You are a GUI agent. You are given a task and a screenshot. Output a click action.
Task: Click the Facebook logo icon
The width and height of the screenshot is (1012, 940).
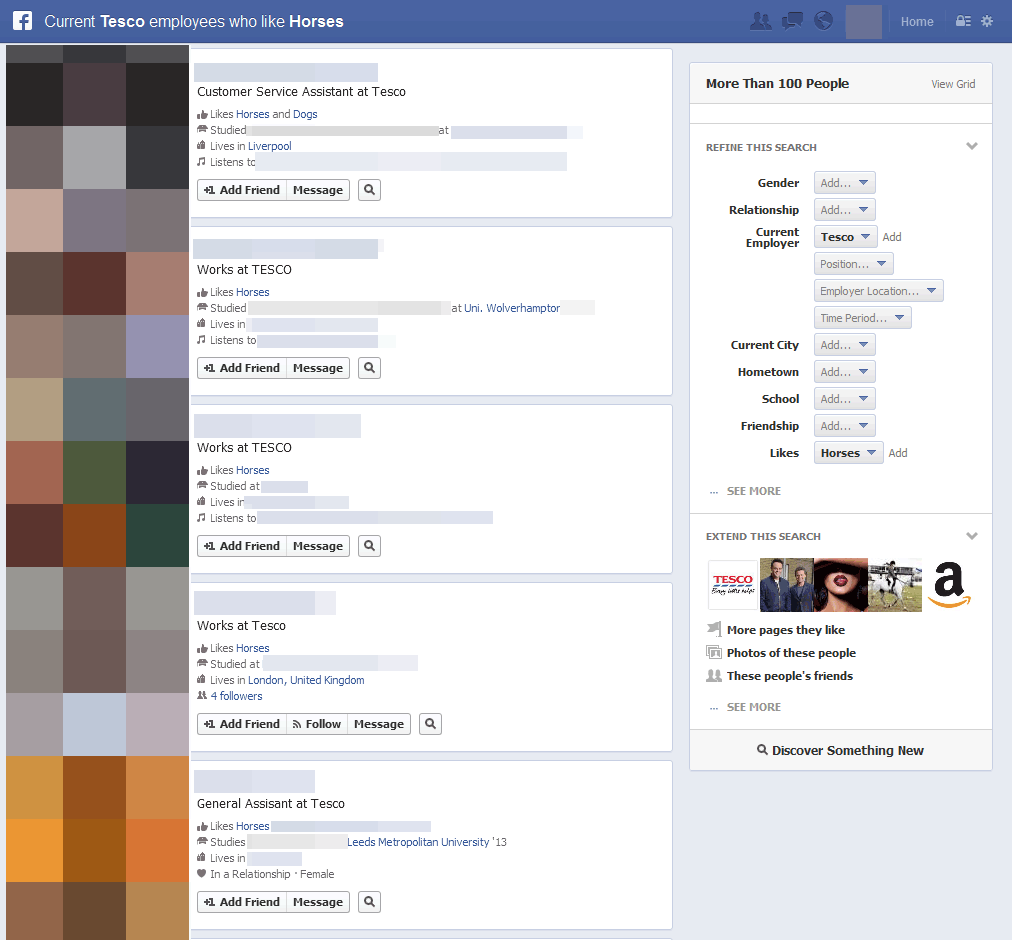pyautogui.click(x=23, y=21)
